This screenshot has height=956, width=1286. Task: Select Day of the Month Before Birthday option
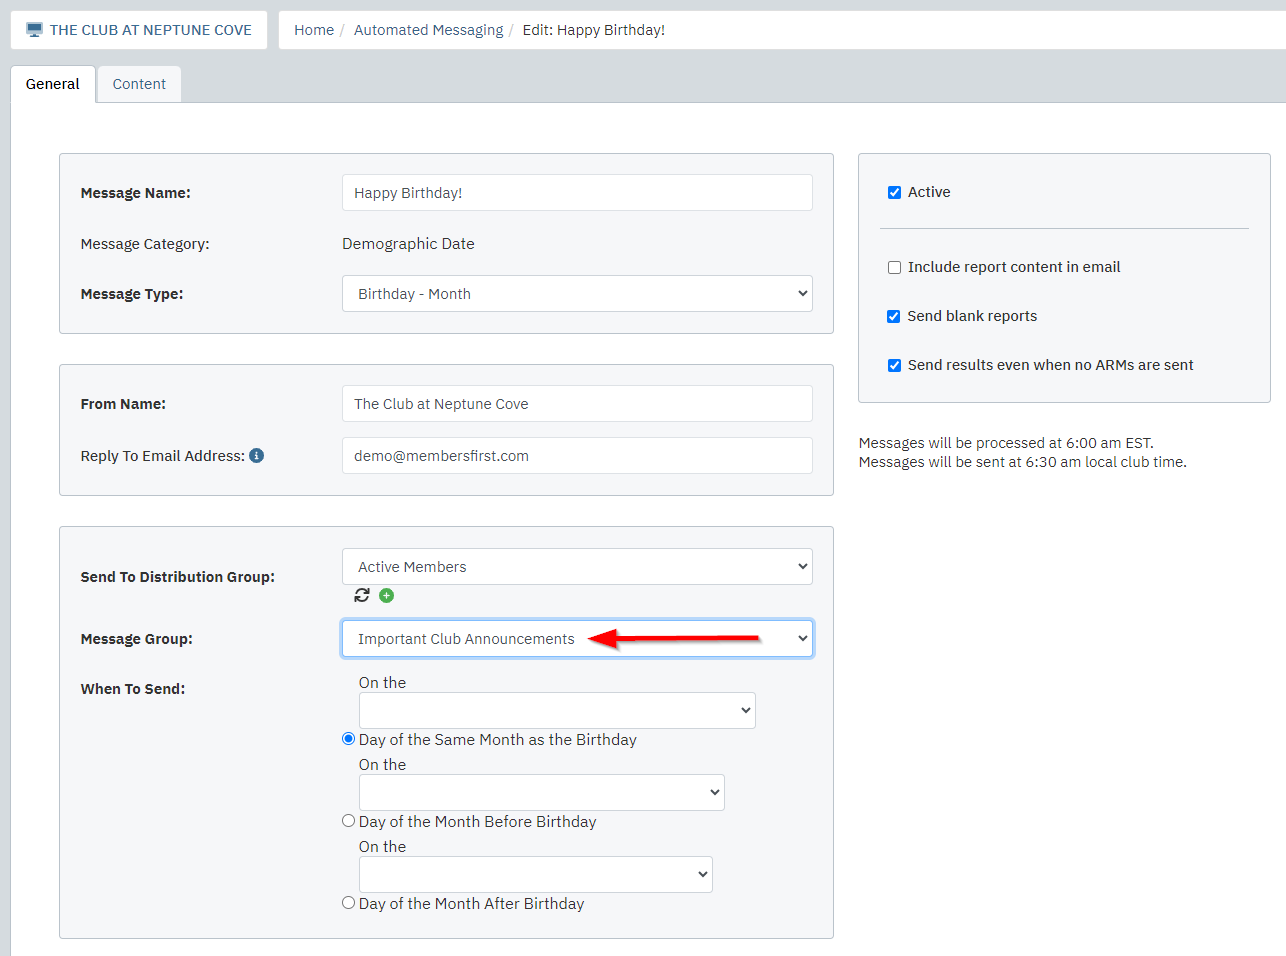(348, 821)
